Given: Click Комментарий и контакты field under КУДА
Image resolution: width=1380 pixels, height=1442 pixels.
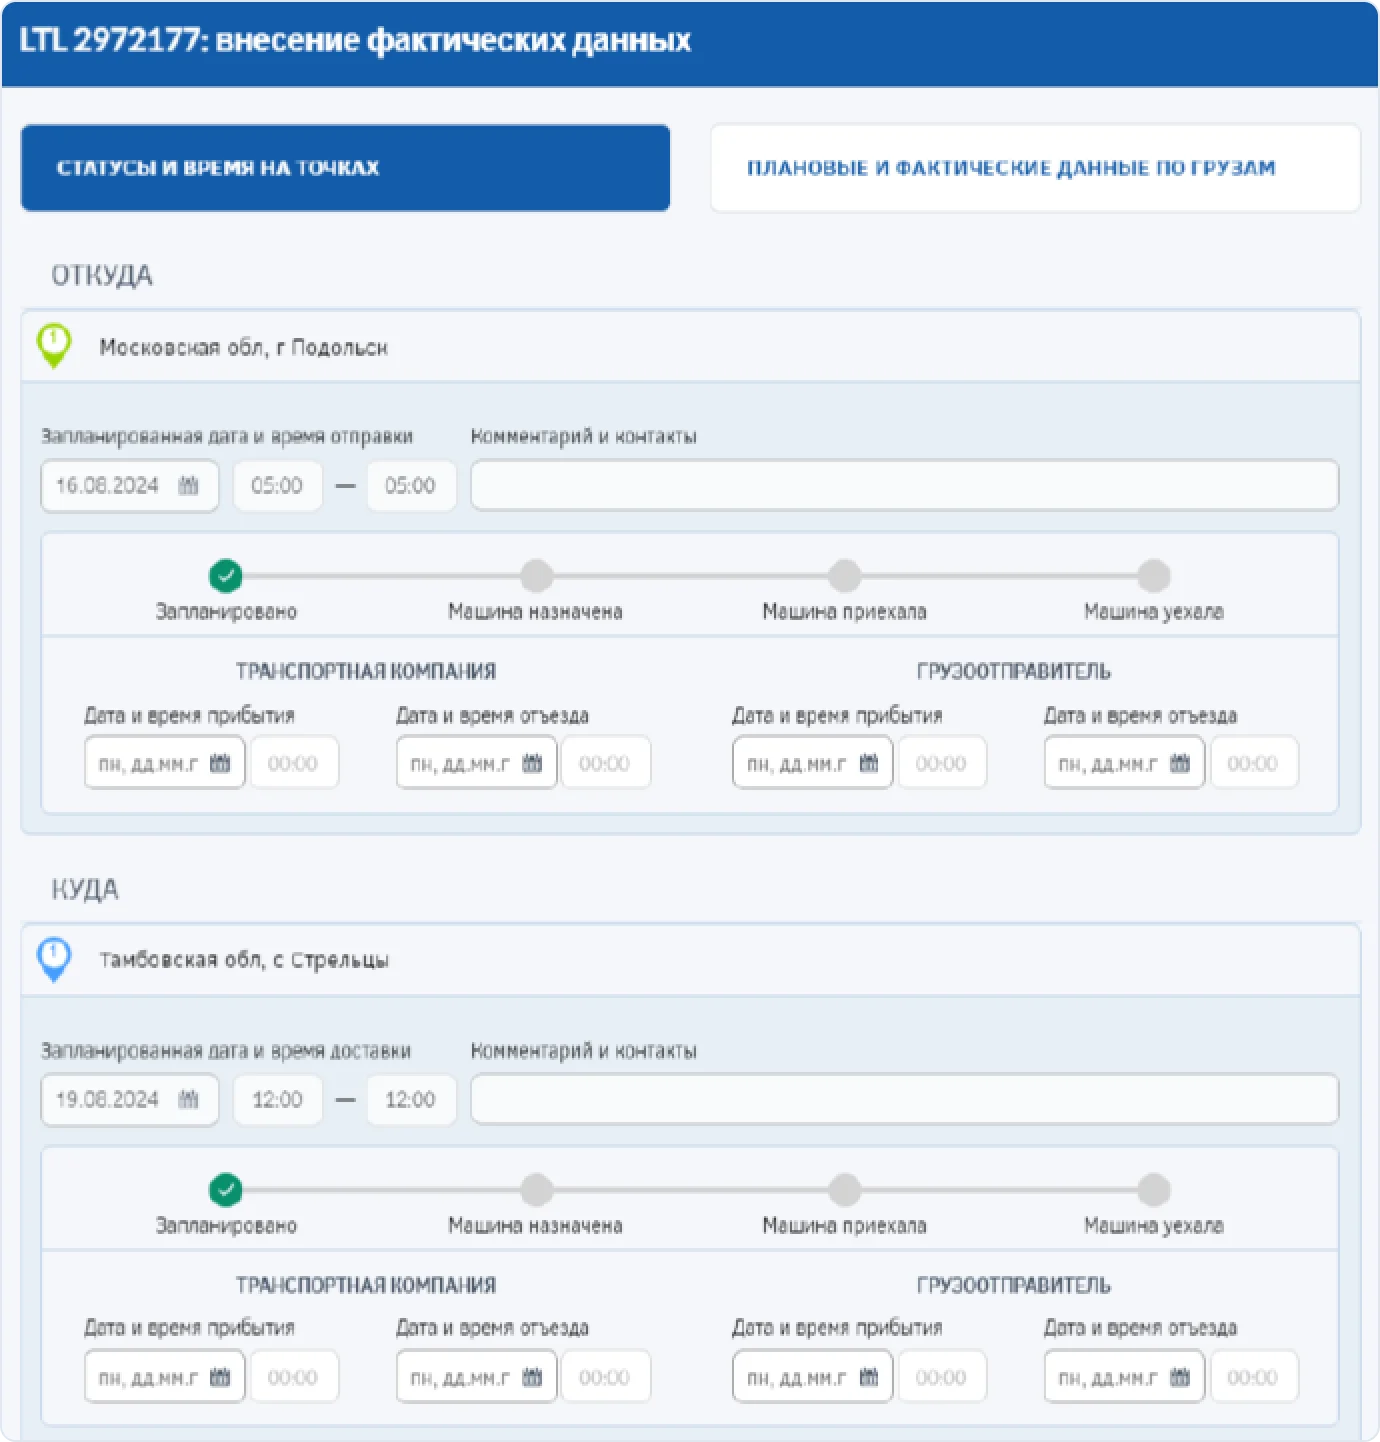Looking at the screenshot, I should (x=904, y=1100).
